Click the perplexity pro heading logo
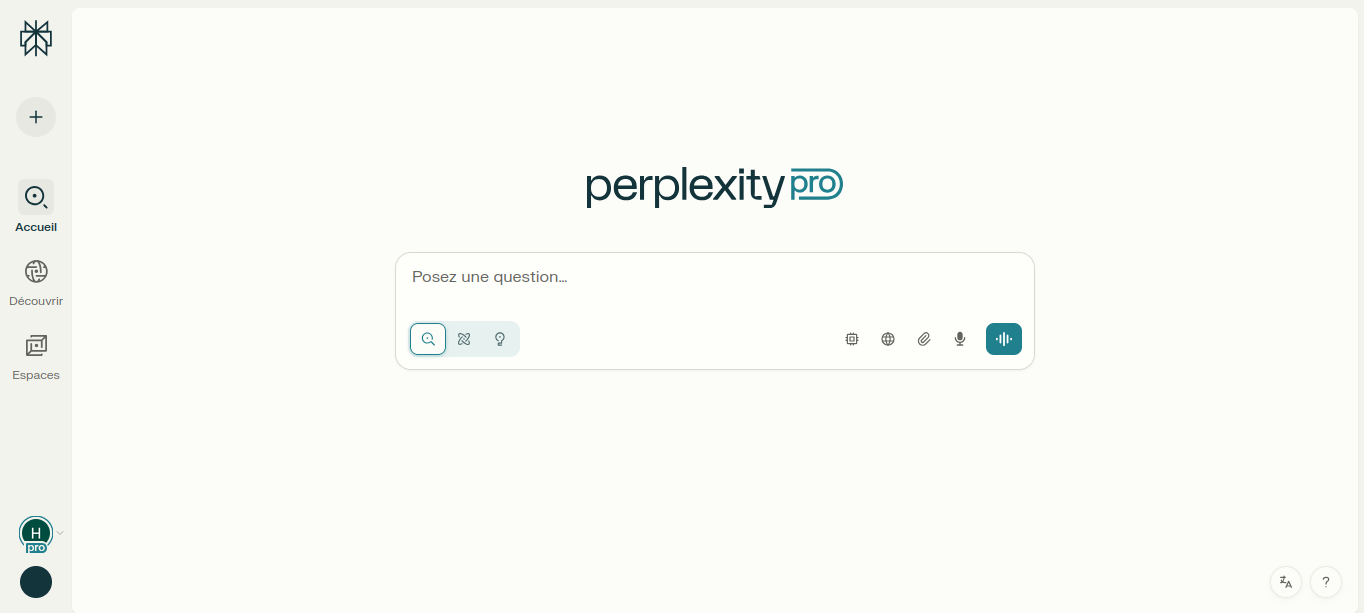The image size is (1364, 613). (x=714, y=187)
